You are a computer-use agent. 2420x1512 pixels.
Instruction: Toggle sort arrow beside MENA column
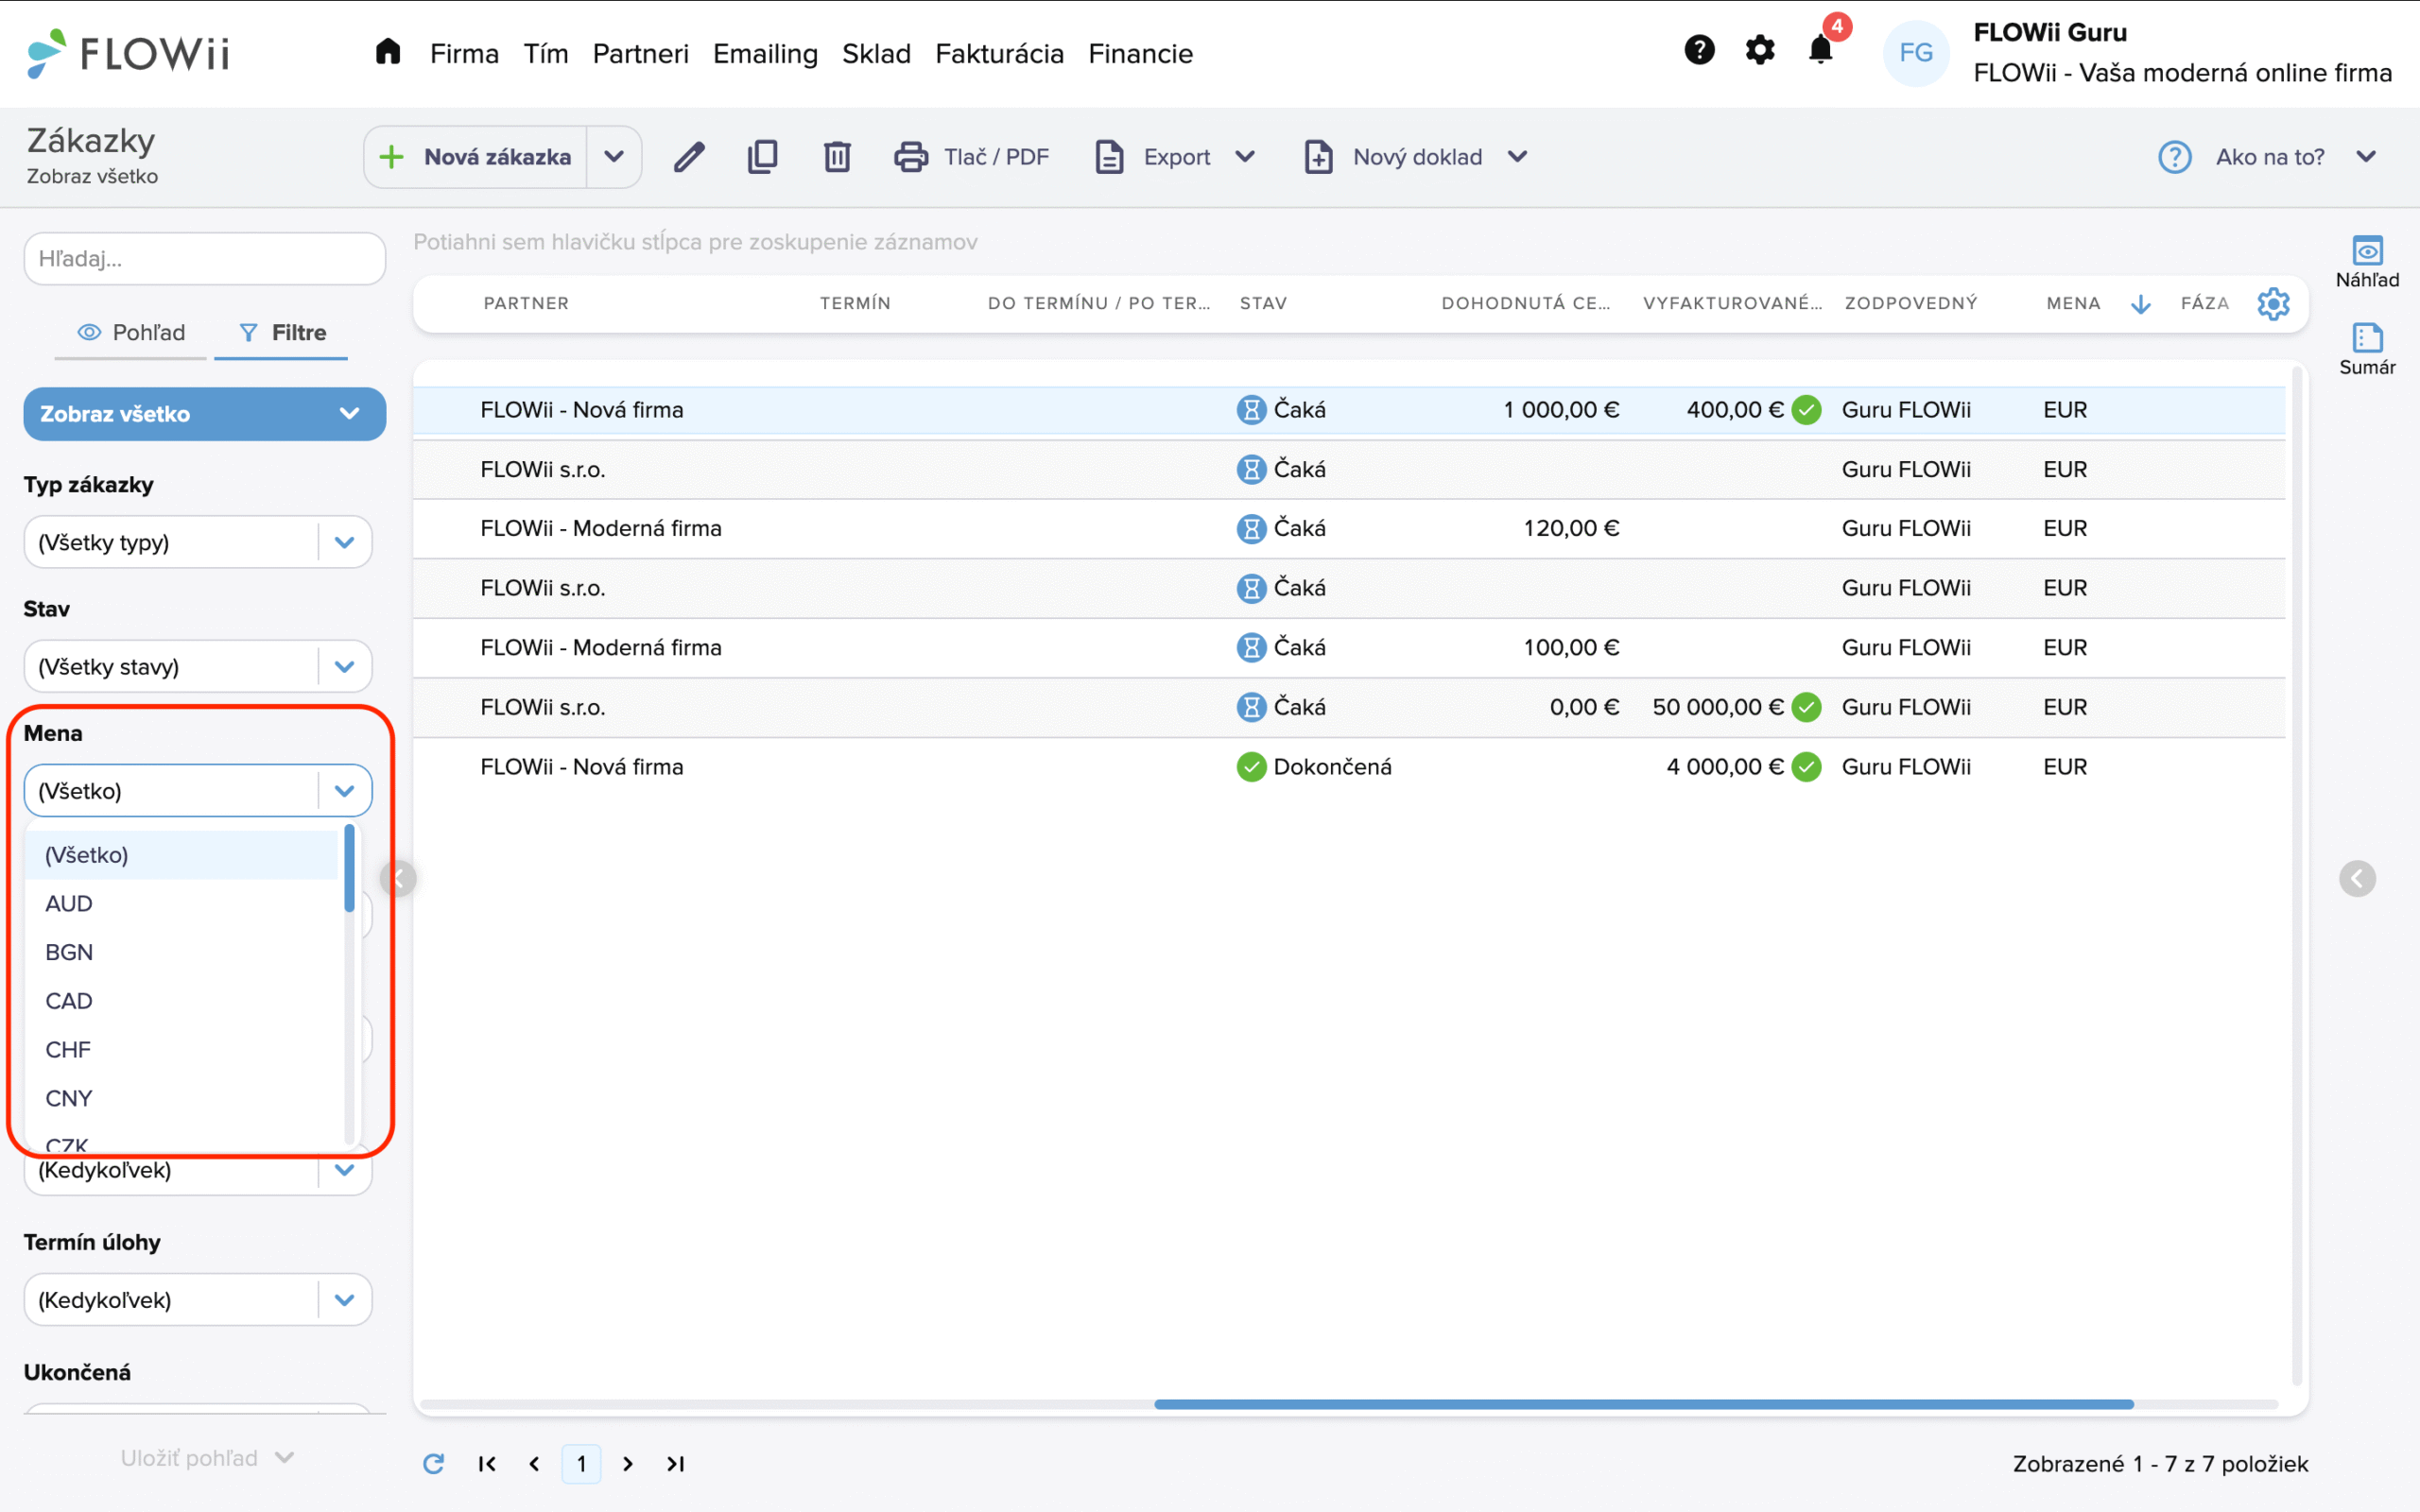2140,304
